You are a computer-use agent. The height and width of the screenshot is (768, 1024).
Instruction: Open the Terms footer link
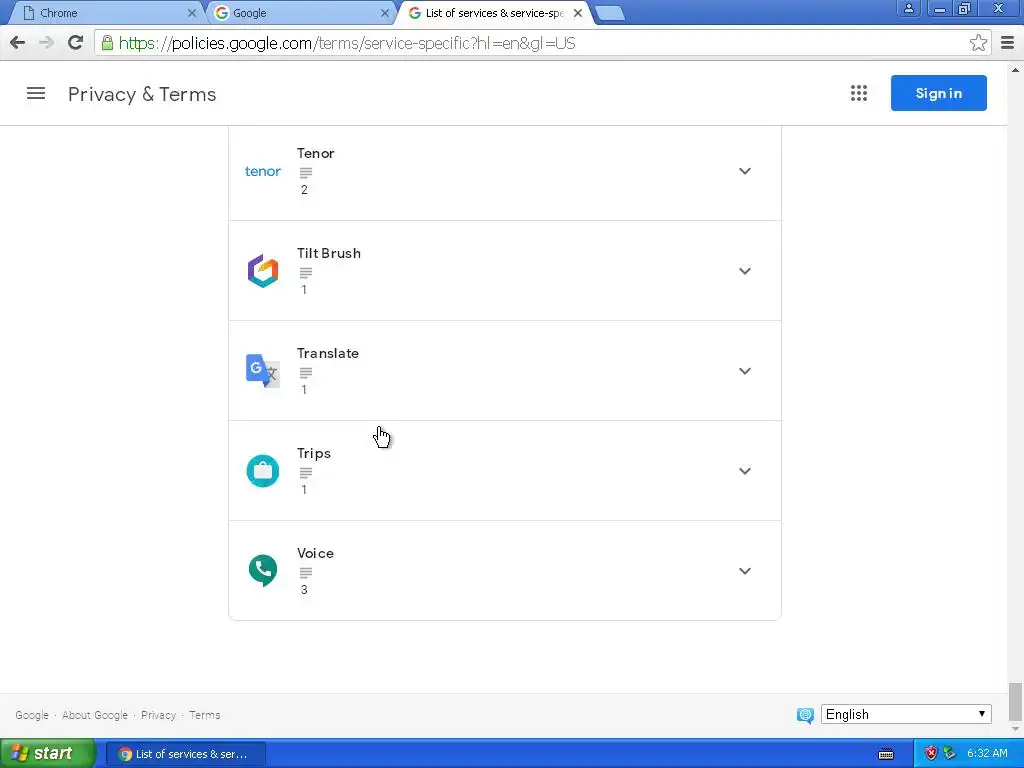coord(204,715)
